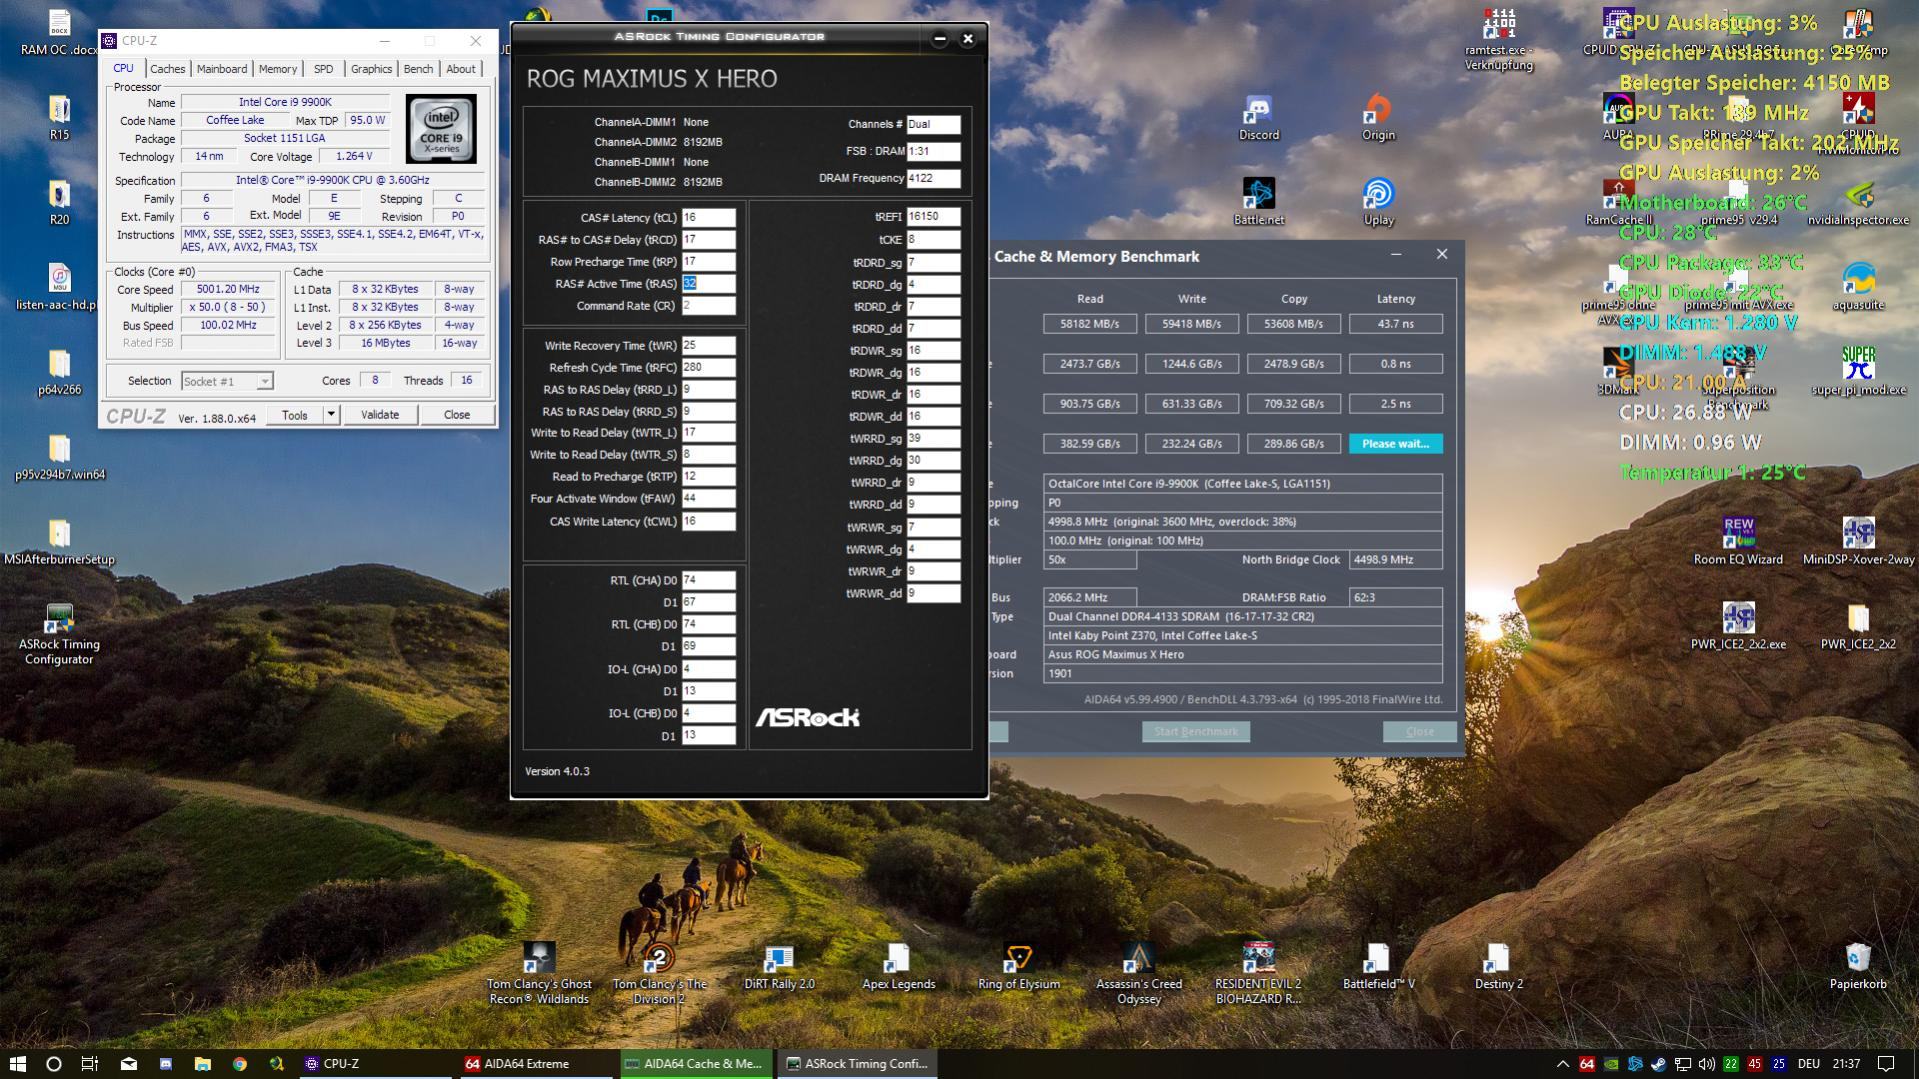
Task: Open the Windows Start menu
Action: click(x=17, y=1063)
